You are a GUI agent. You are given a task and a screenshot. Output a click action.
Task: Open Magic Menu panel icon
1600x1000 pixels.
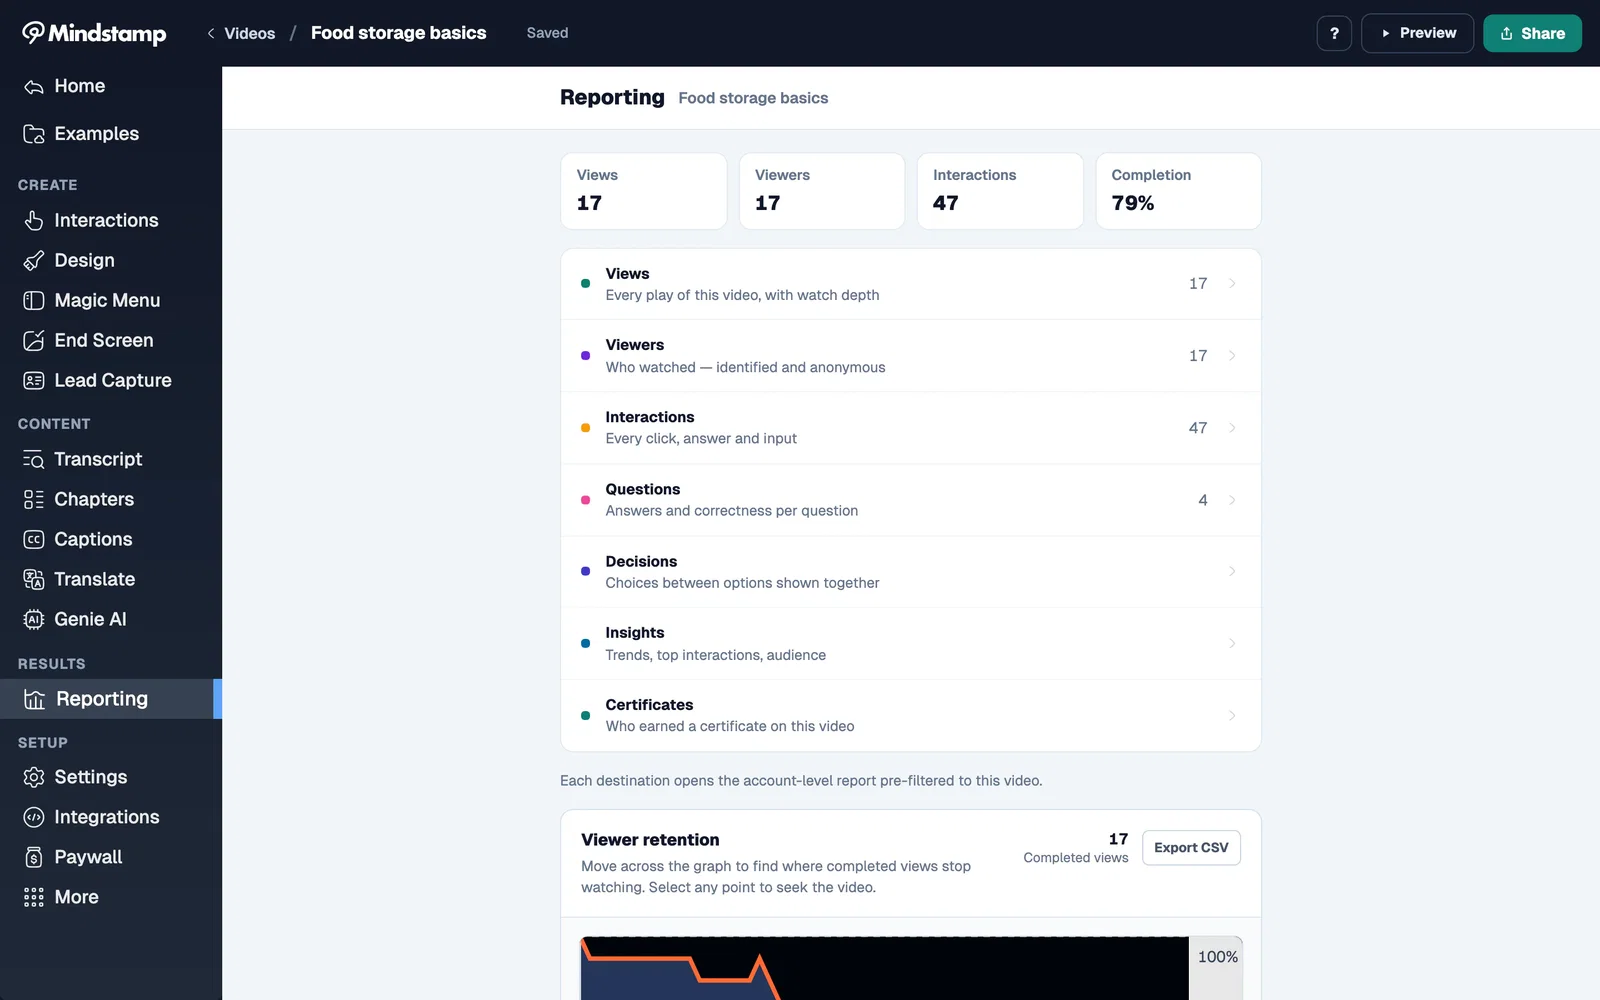34,300
